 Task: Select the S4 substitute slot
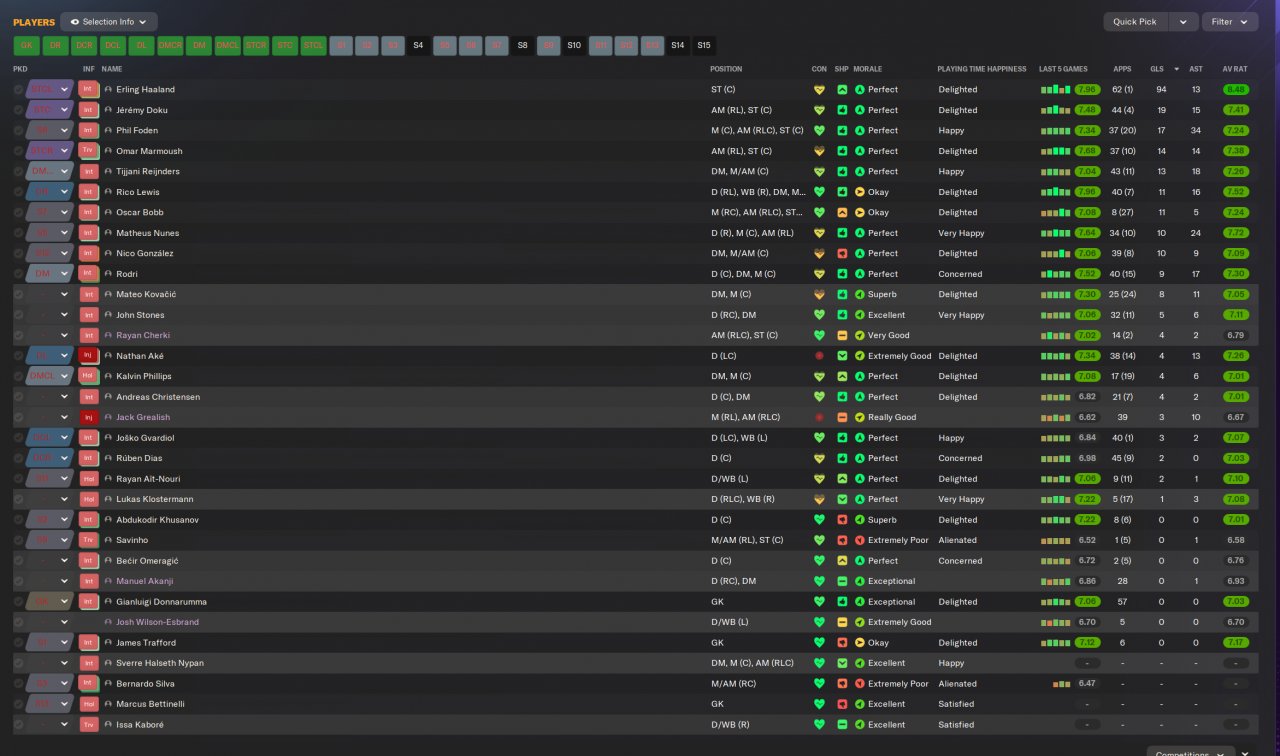[418, 45]
